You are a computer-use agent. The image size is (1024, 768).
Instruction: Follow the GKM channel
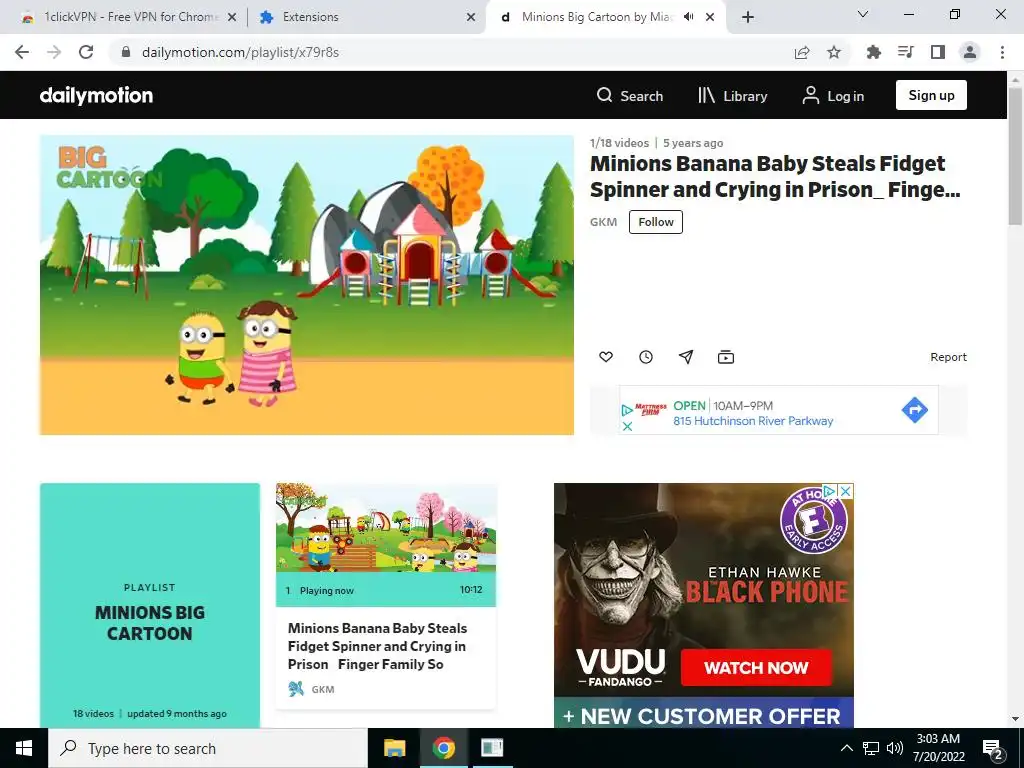pyautogui.click(x=656, y=222)
